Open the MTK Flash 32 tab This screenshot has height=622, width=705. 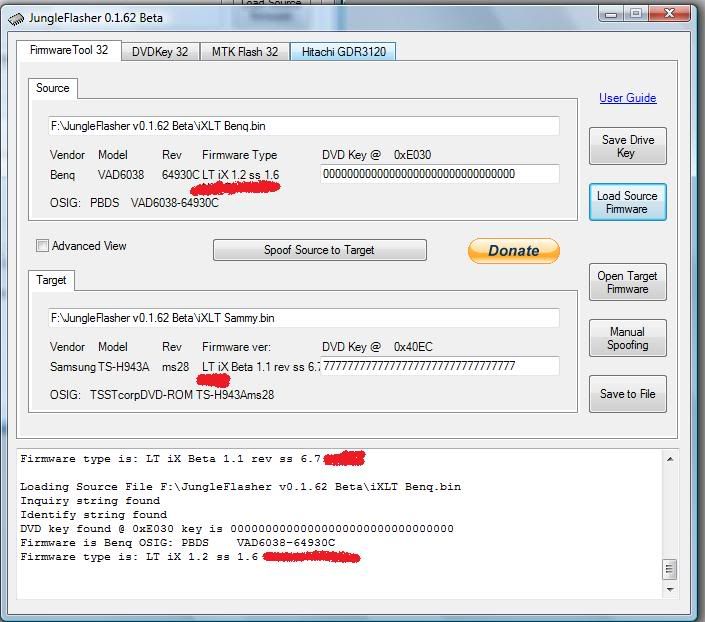[x=245, y=52]
